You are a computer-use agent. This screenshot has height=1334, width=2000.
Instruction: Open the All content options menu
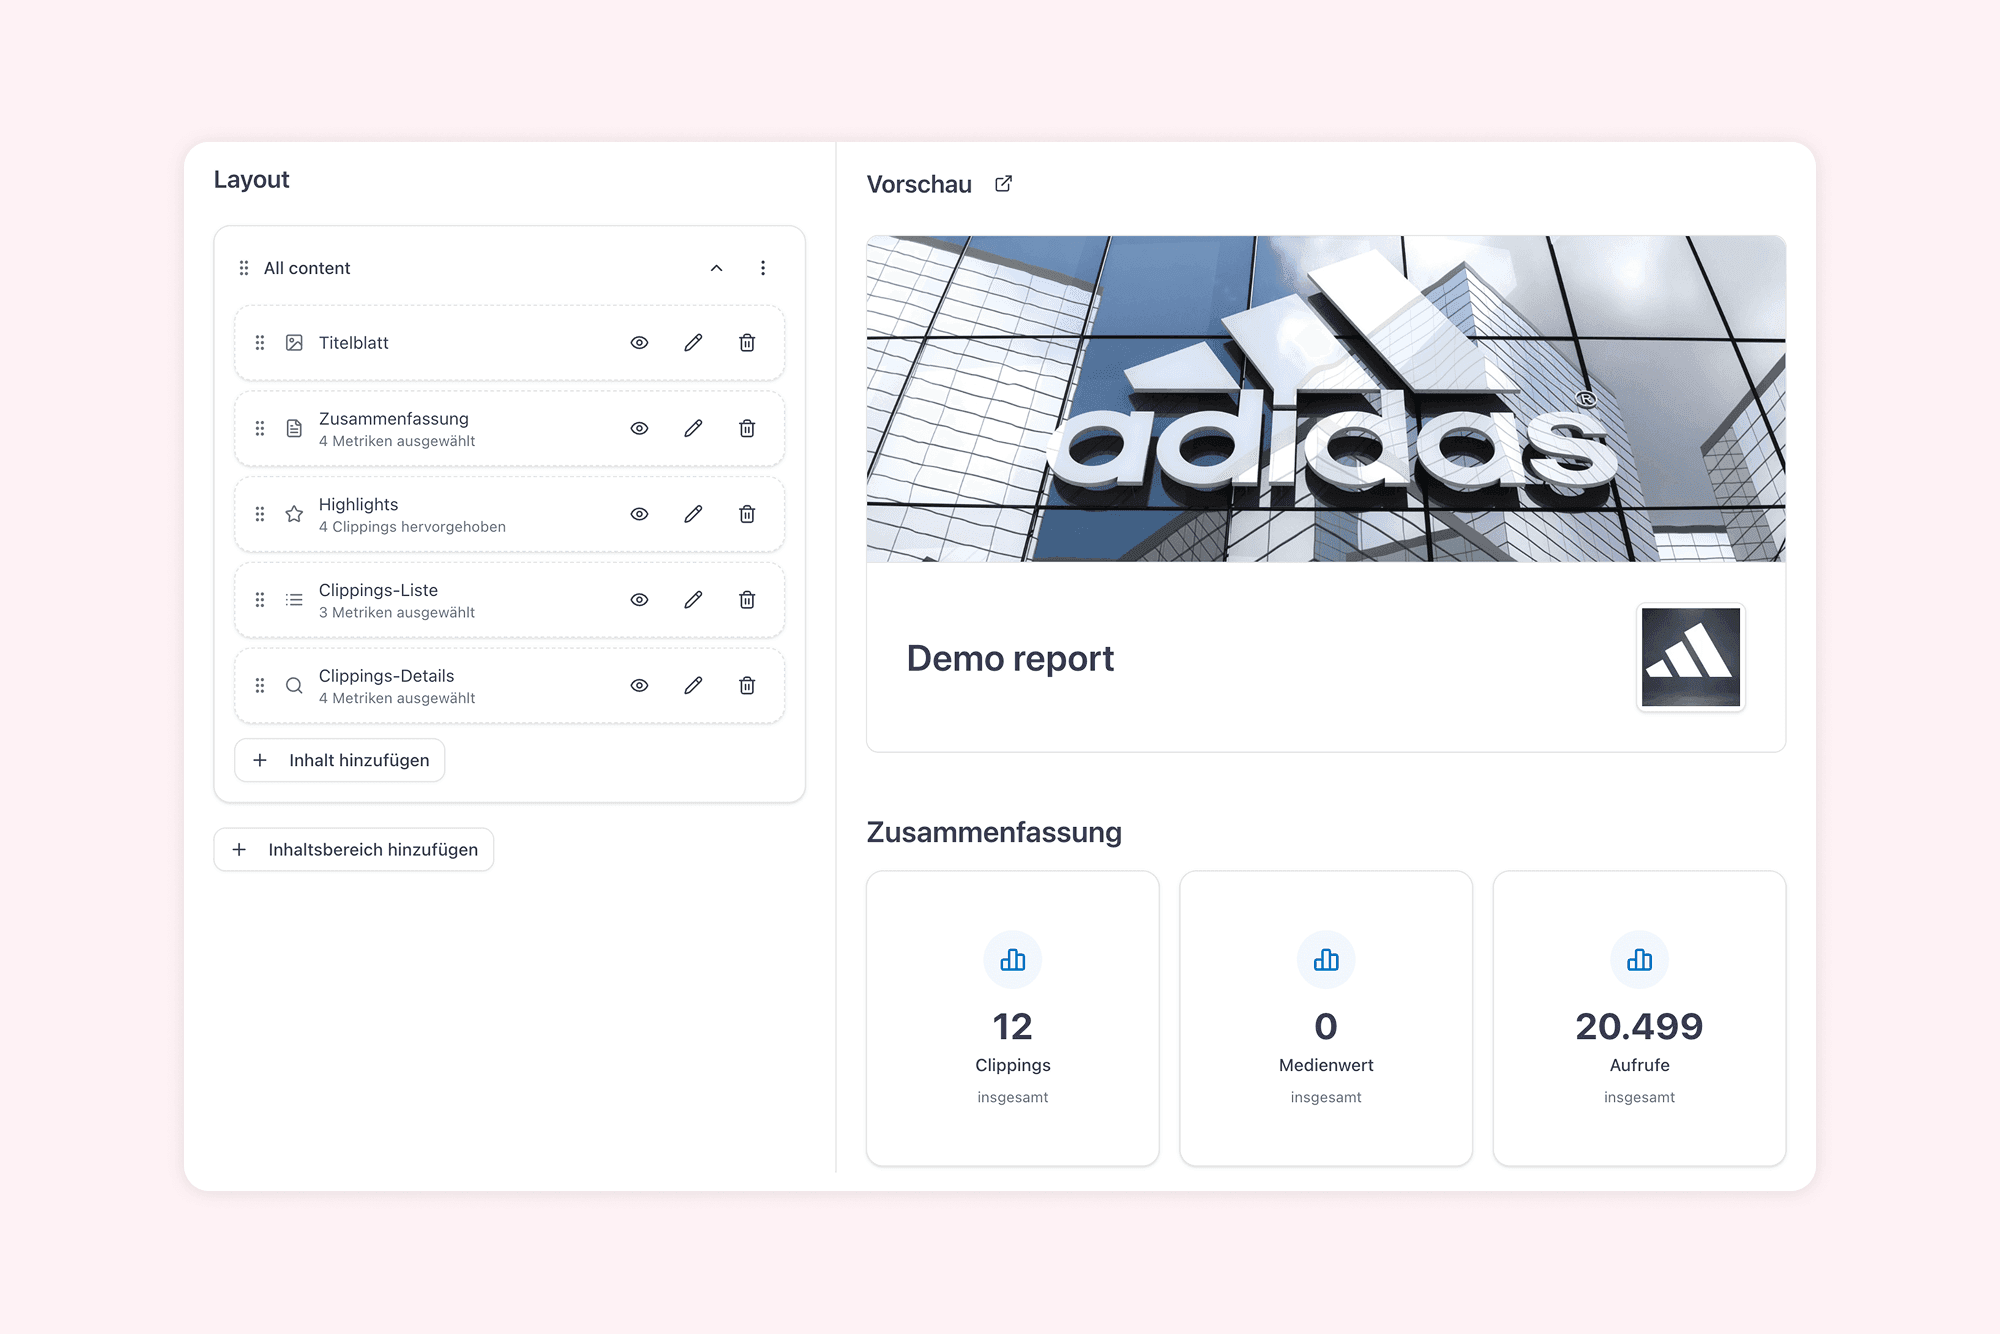pyautogui.click(x=764, y=268)
